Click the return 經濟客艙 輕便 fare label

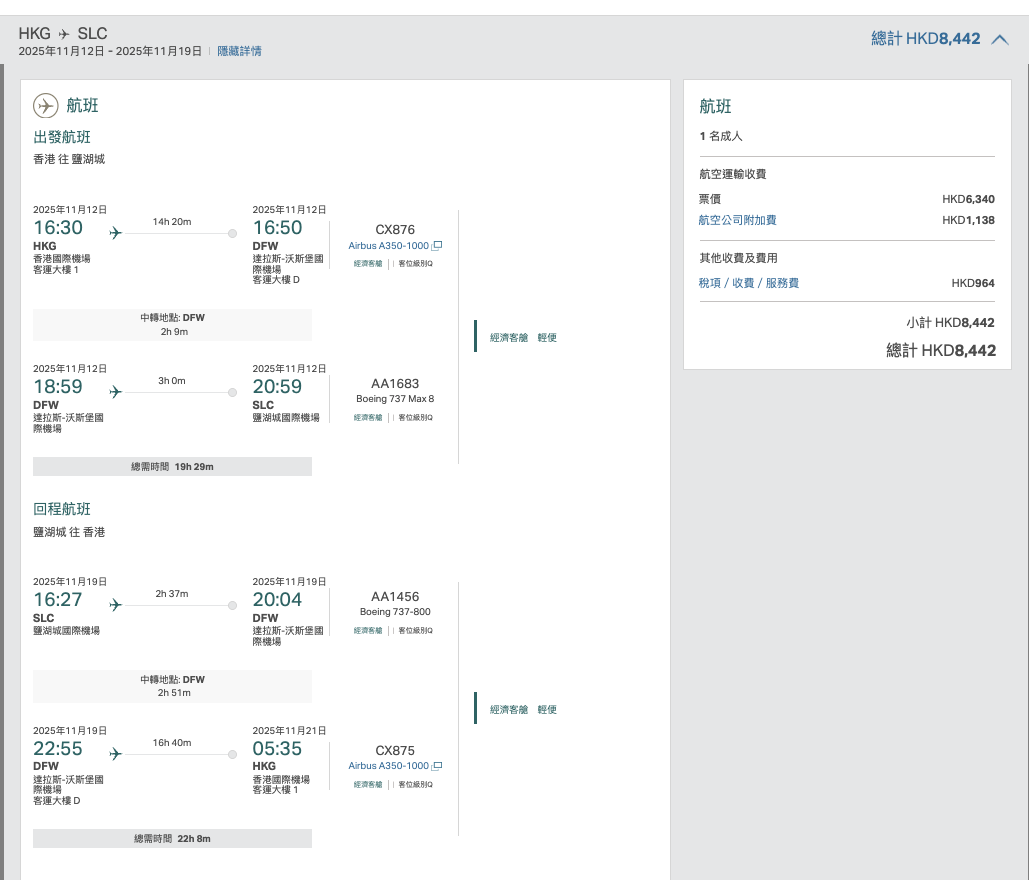tap(523, 709)
